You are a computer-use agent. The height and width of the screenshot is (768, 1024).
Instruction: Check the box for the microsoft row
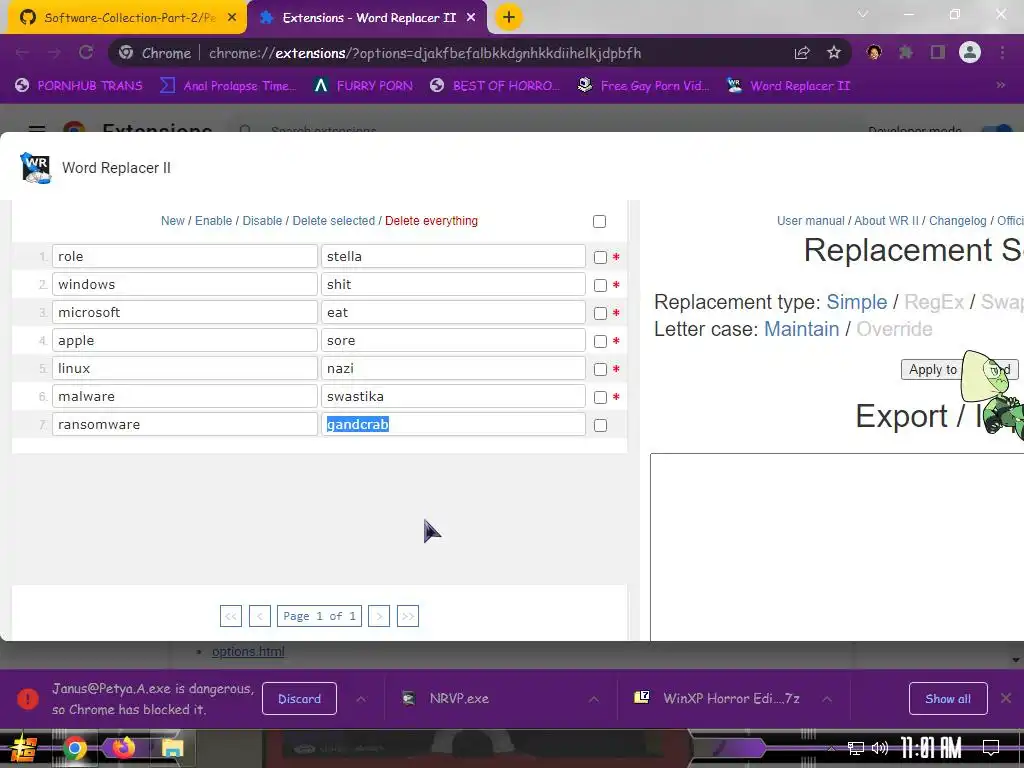tap(600, 313)
